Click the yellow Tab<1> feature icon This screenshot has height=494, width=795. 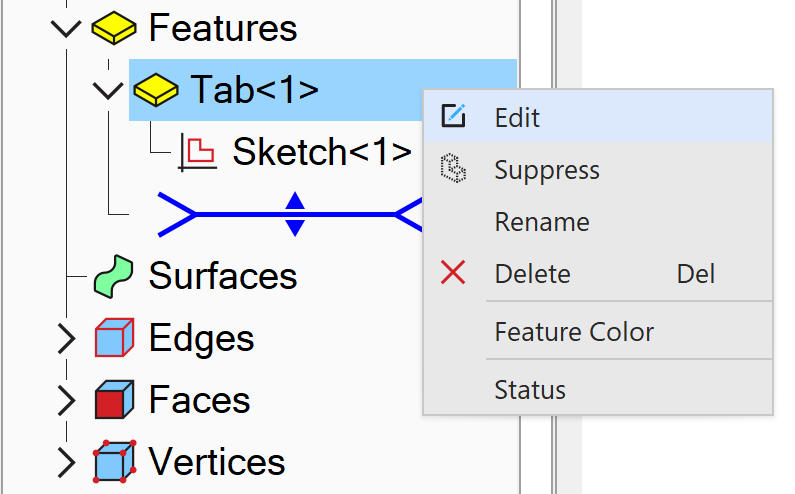[x=156, y=90]
